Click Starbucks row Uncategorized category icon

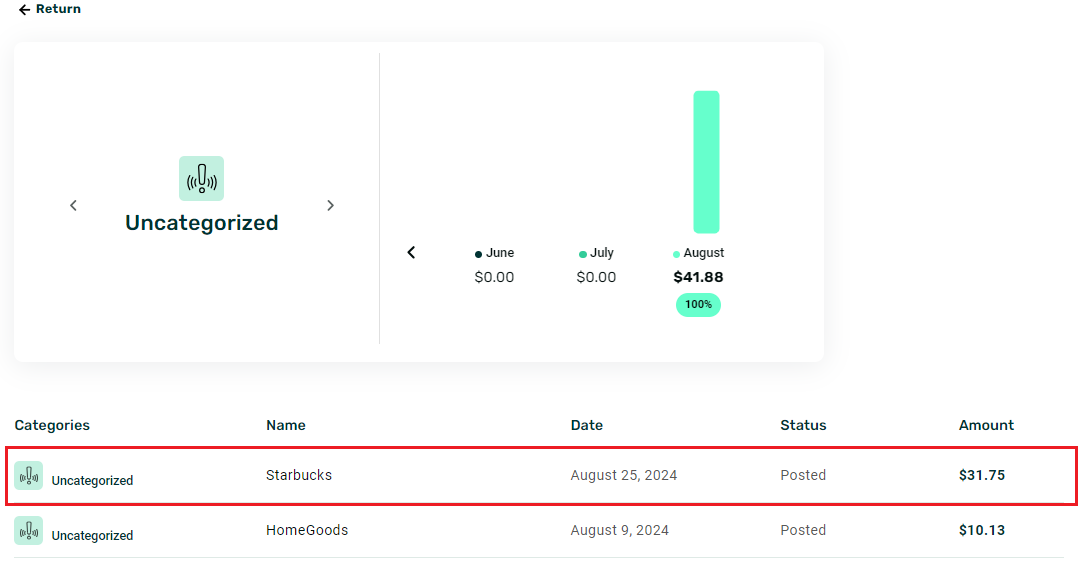point(28,477)
